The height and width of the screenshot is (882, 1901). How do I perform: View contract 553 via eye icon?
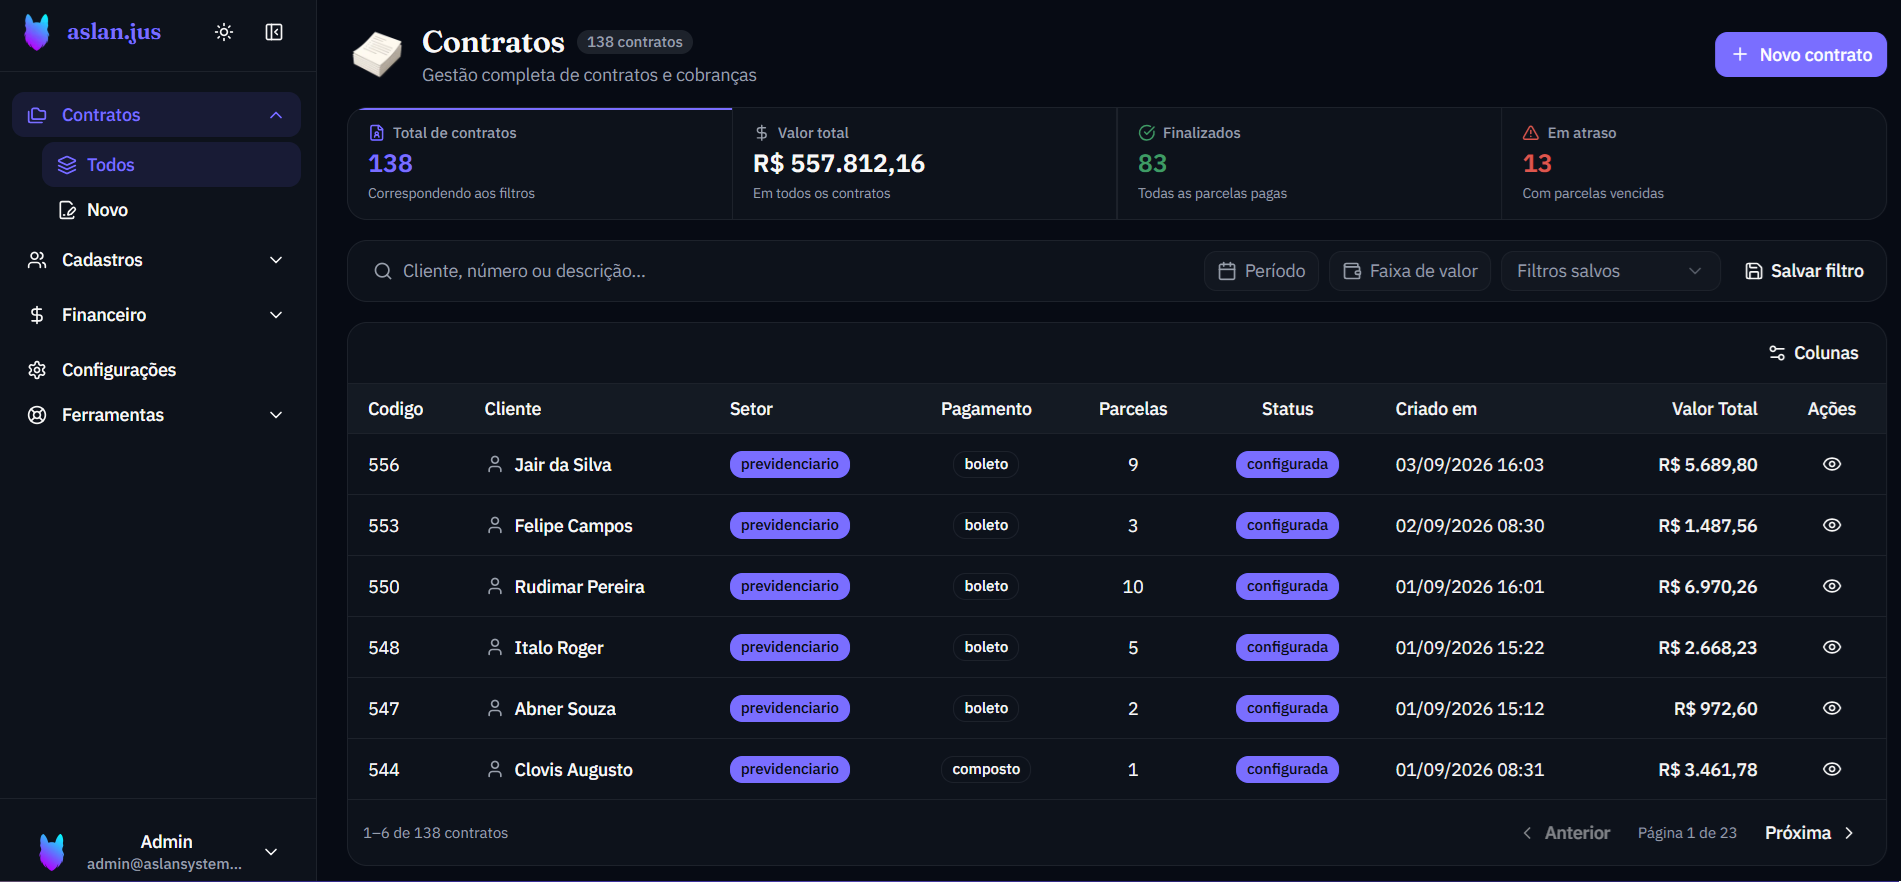point(1832,525)
